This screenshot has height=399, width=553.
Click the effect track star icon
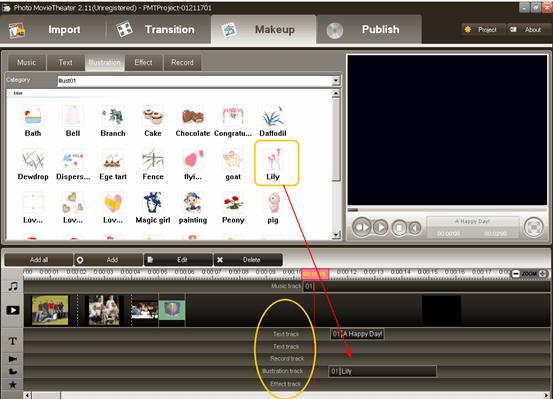tap(13, 385)
